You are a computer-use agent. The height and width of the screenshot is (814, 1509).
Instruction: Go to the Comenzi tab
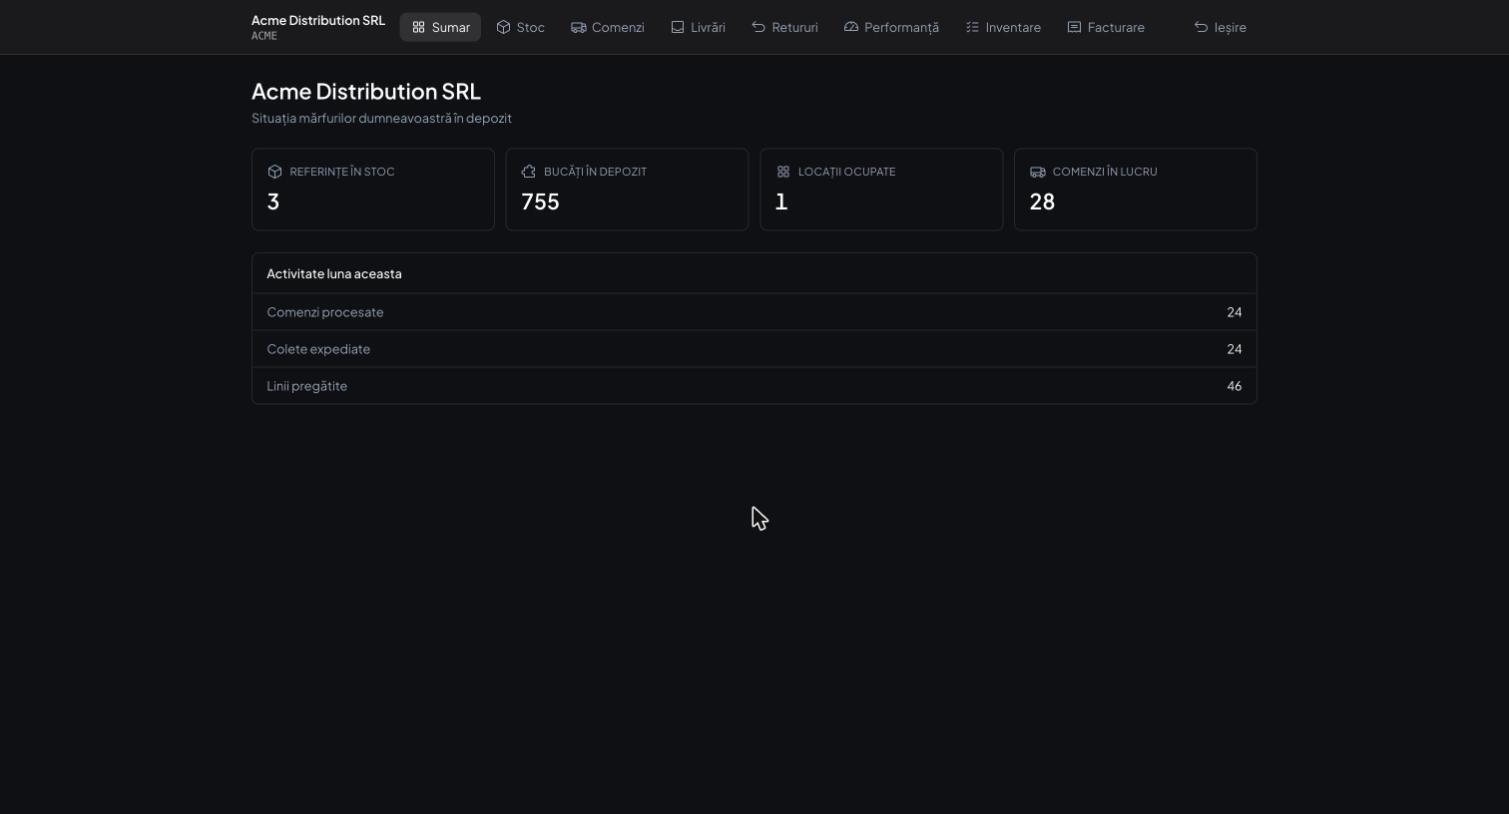click(608, 27)
